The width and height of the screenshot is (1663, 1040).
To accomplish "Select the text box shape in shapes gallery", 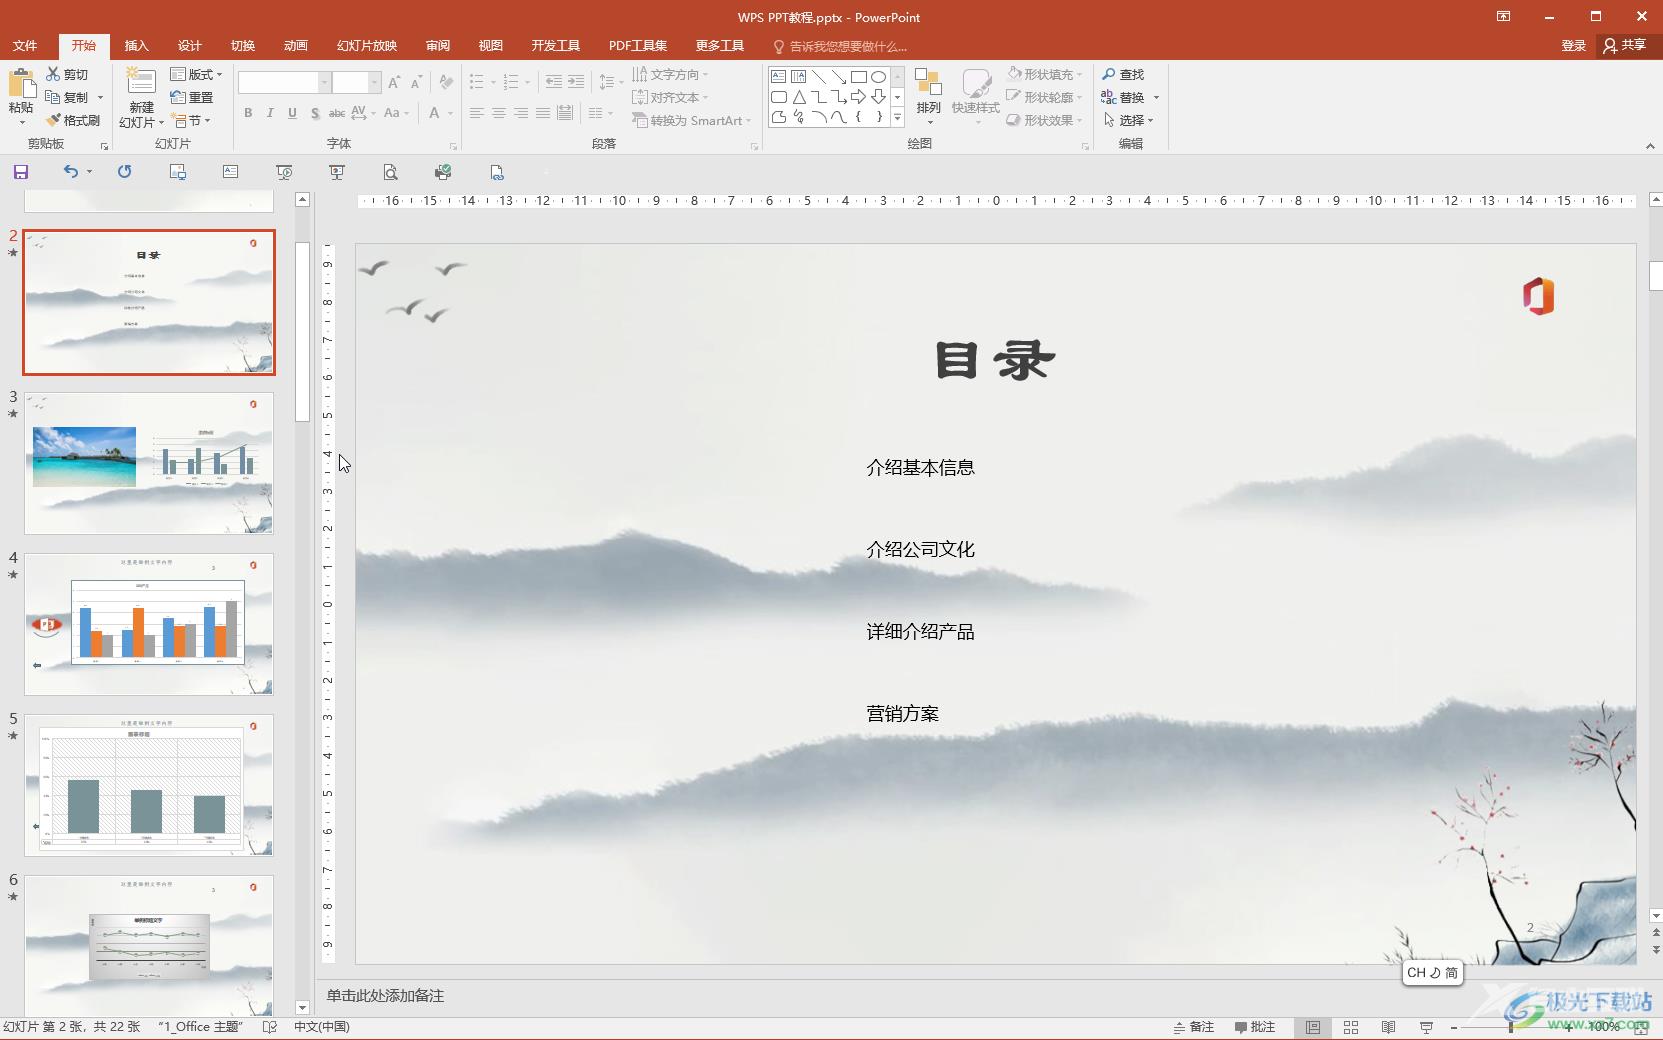I will pyautogui.click(x=779, y=77).
